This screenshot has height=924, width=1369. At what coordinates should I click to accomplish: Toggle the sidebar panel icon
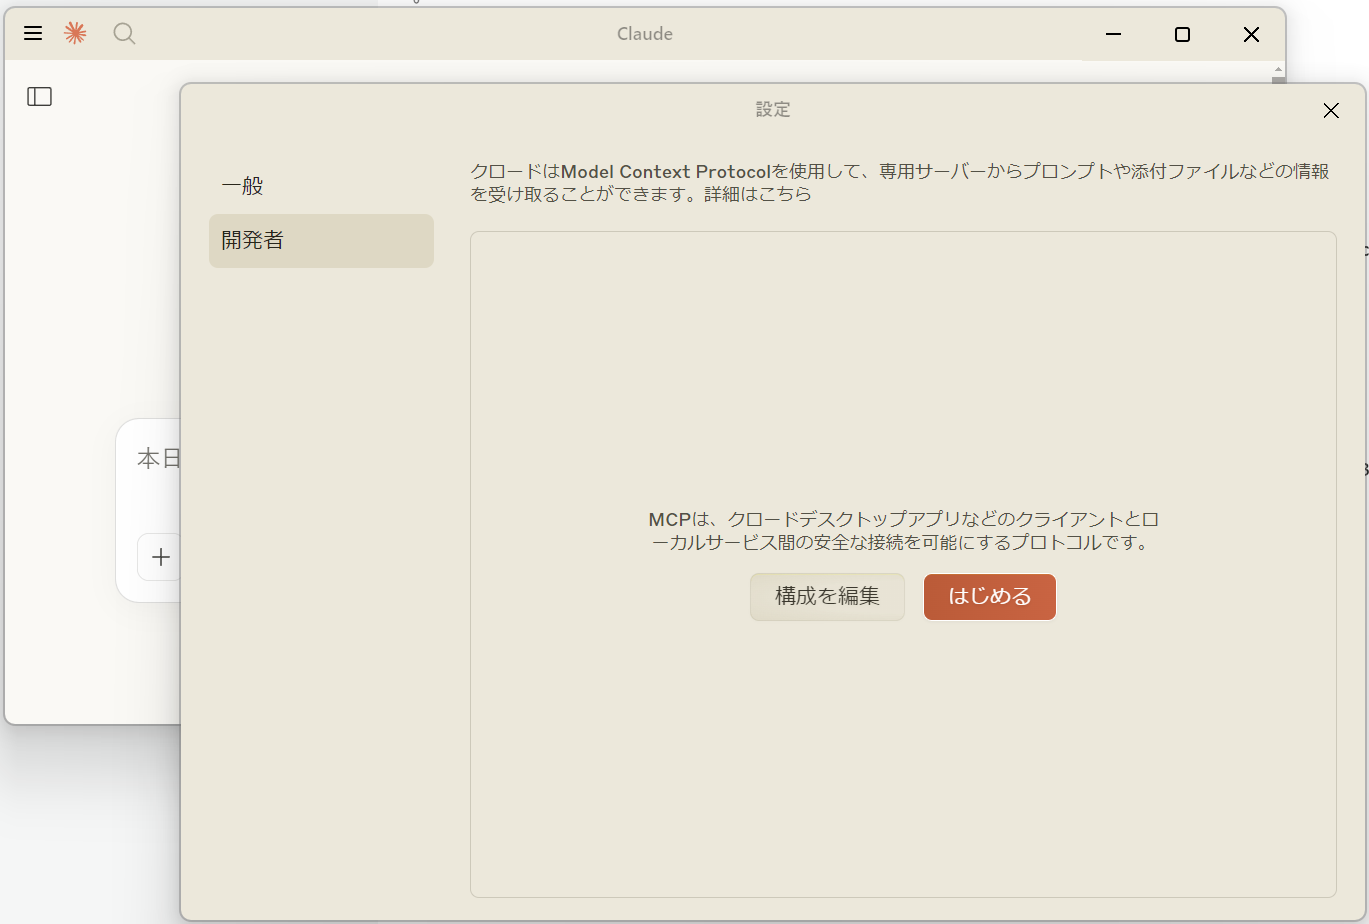pyautogui.click(x=40, y=96)
